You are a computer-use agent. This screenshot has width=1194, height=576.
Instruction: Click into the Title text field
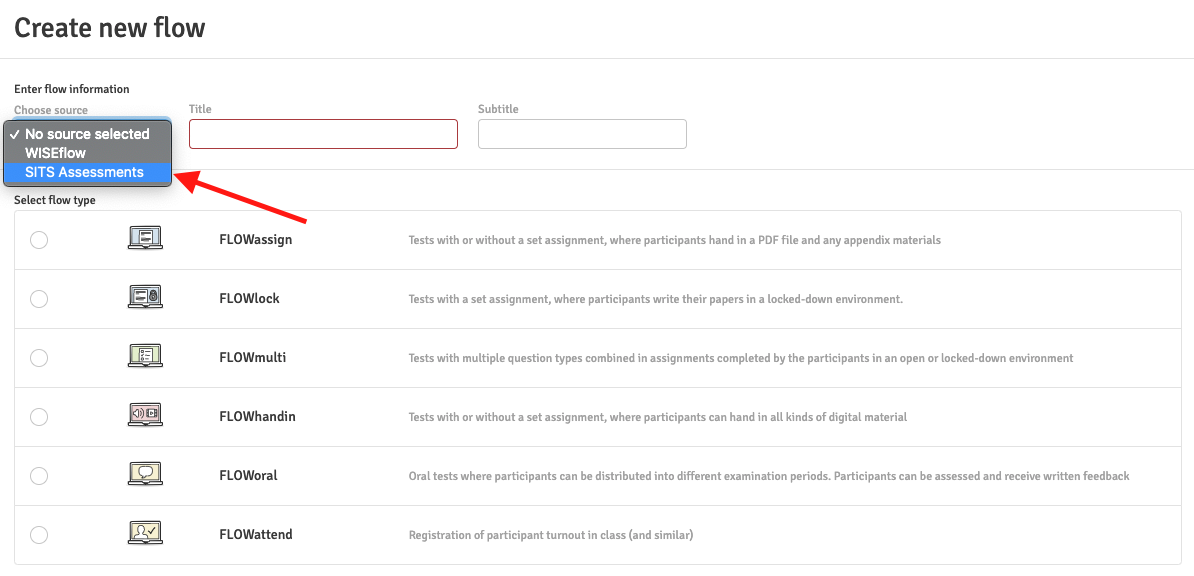323,134
